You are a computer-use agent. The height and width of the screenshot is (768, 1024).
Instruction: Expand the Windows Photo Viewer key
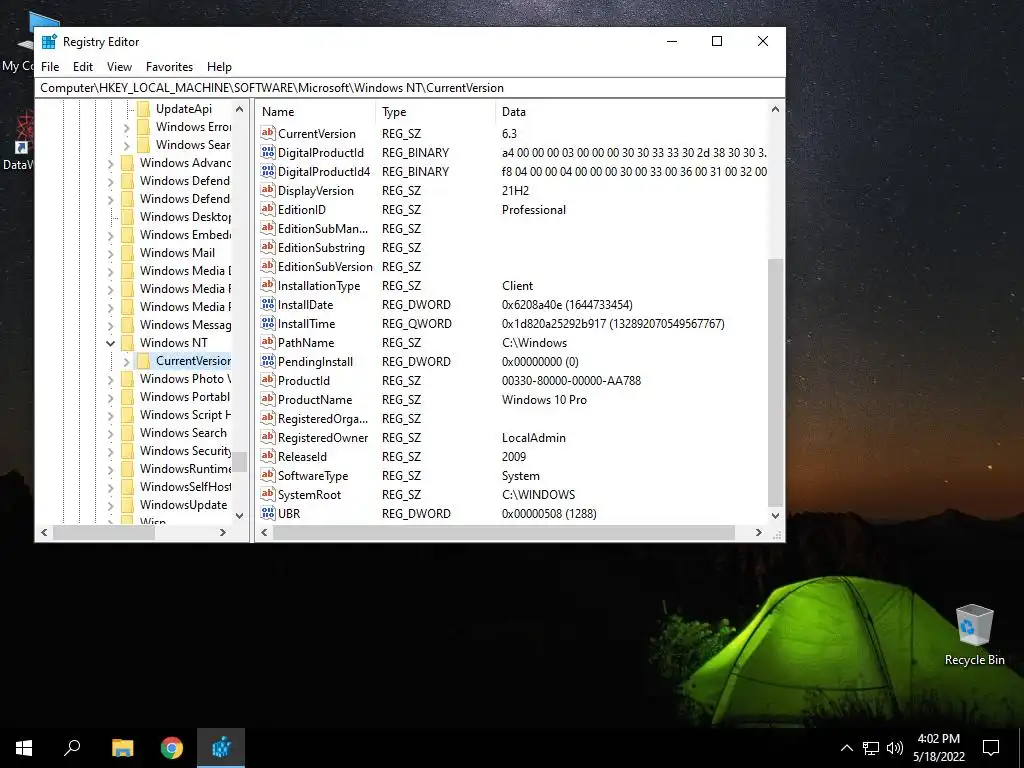pos(110,379)
